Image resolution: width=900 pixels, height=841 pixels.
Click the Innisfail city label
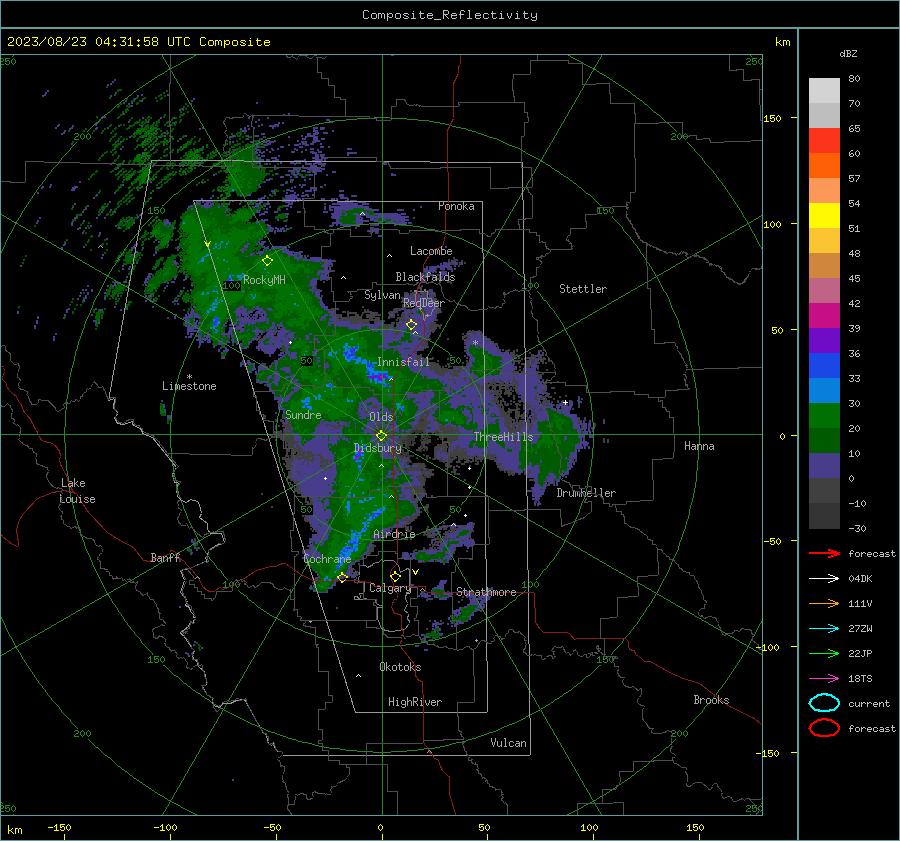[403, 362]
